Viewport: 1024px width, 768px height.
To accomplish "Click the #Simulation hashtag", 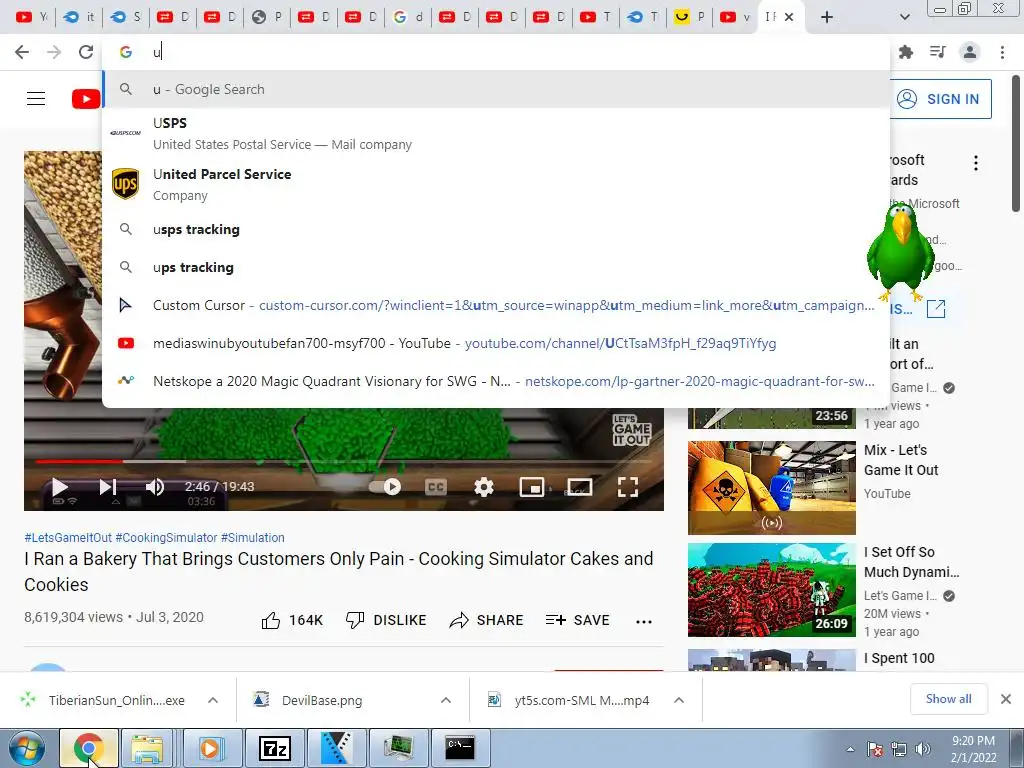I will pyautogui.click(x=253, y=537).
